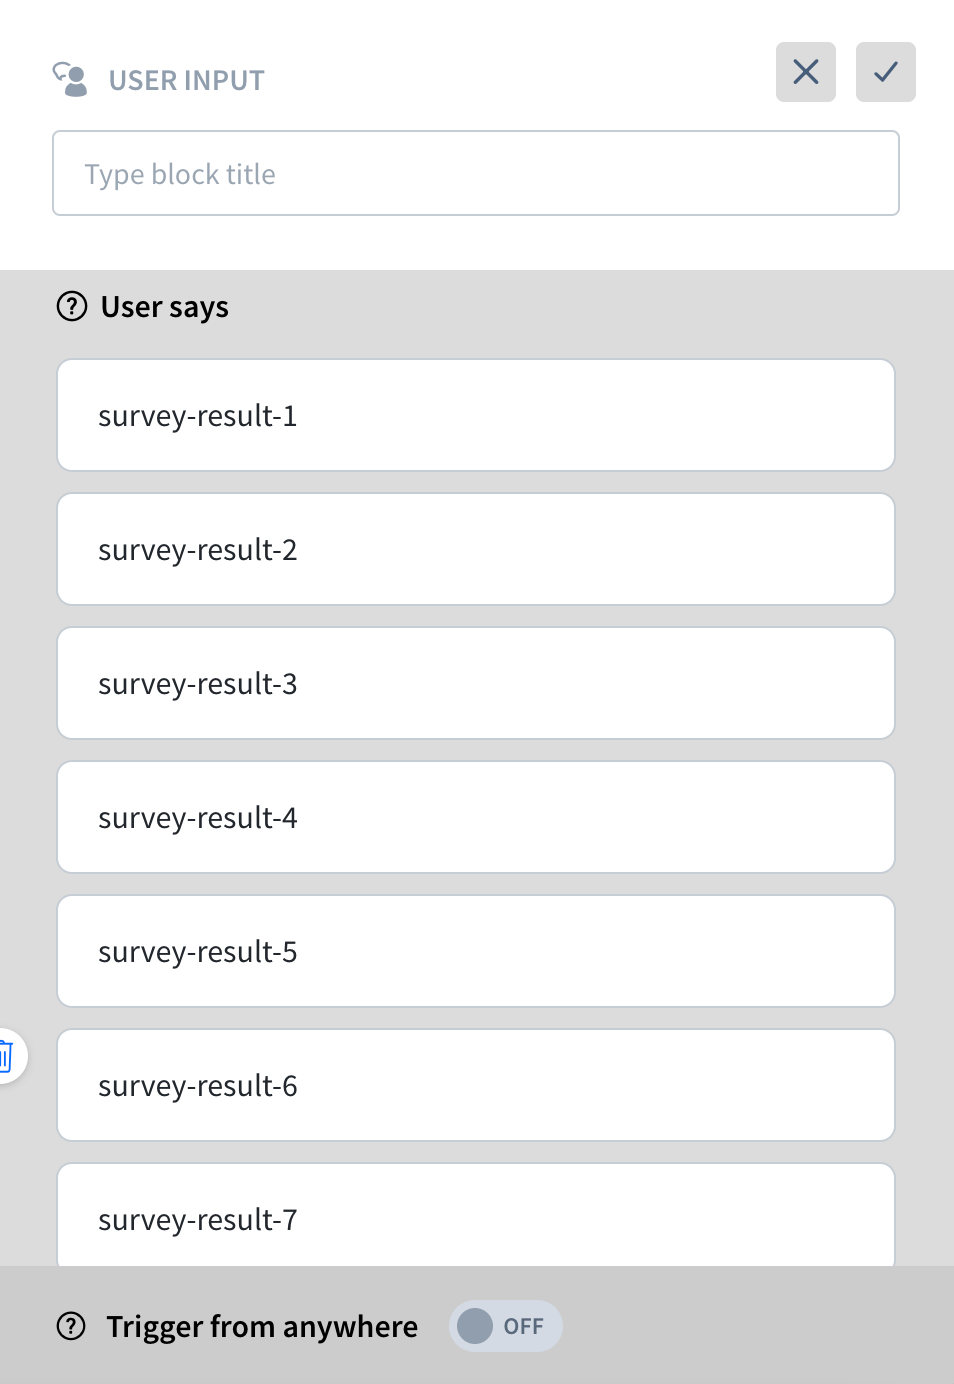Activate the survey-result-7 entry
Viewport: 954px width, 1384px height.
click(x=476, y=1216)
